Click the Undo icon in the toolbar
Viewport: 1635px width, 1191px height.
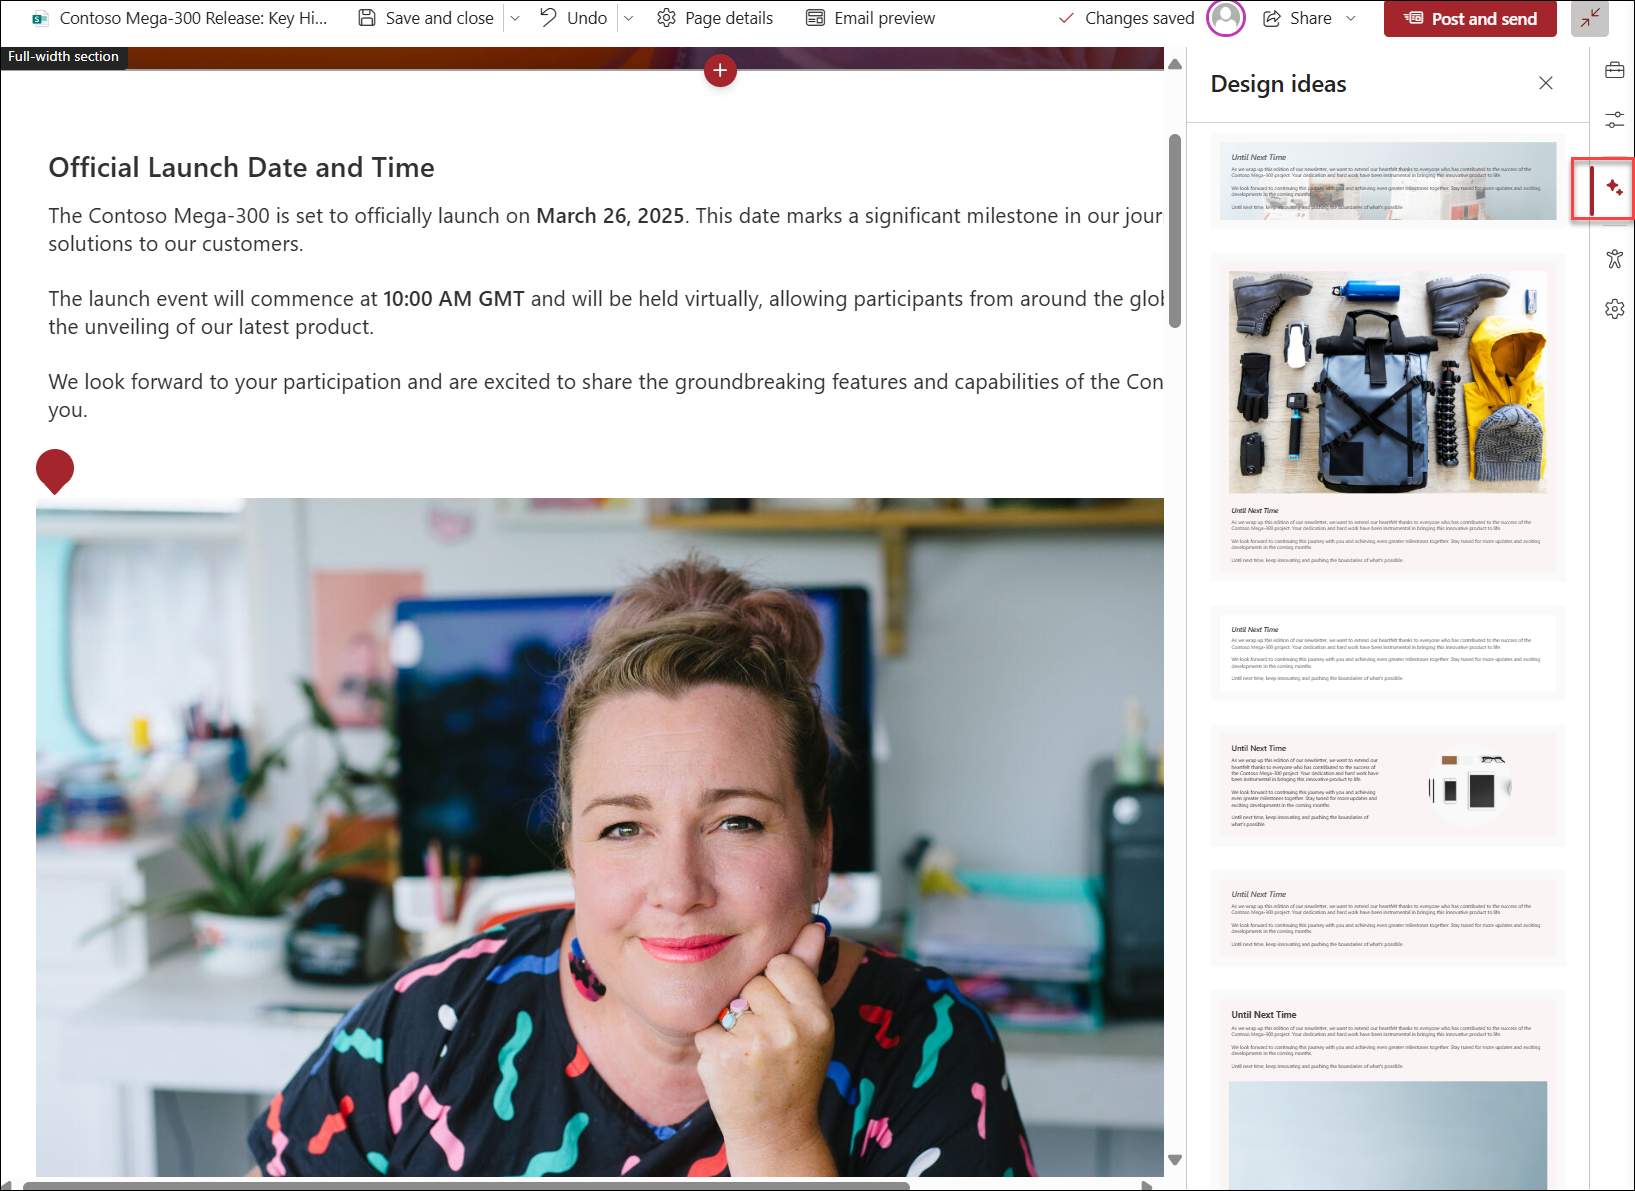pyautogui.click(x=548, y=17)
